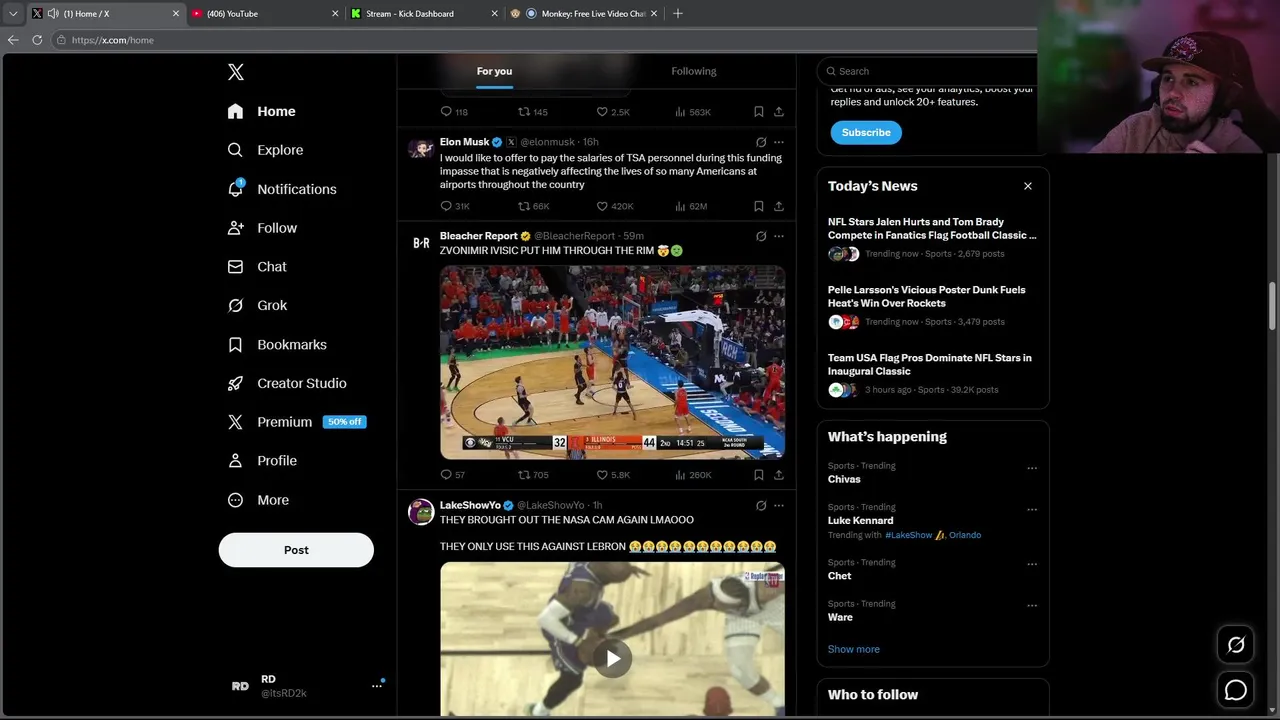This screenshot has height=720, width=1280.
Task: Switch to the Following tab
Action: (x=694, y=71)
